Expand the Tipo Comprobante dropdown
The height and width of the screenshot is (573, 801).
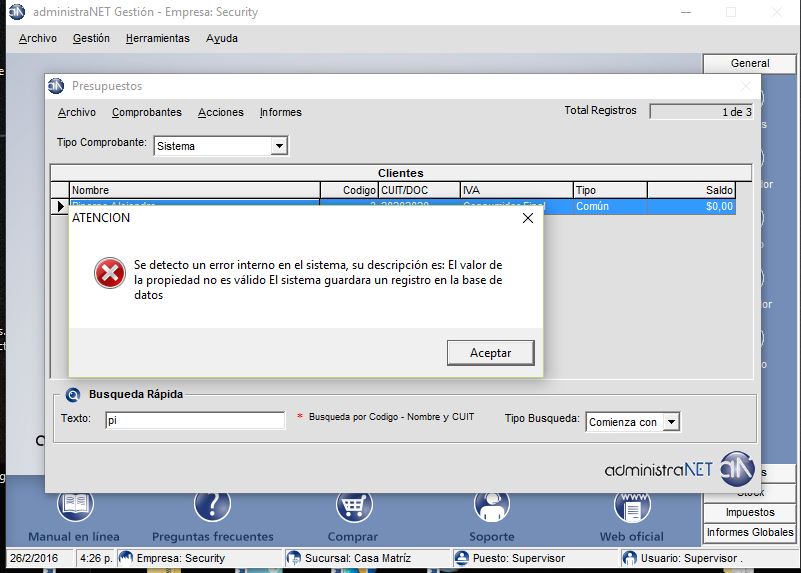point(279,146)
